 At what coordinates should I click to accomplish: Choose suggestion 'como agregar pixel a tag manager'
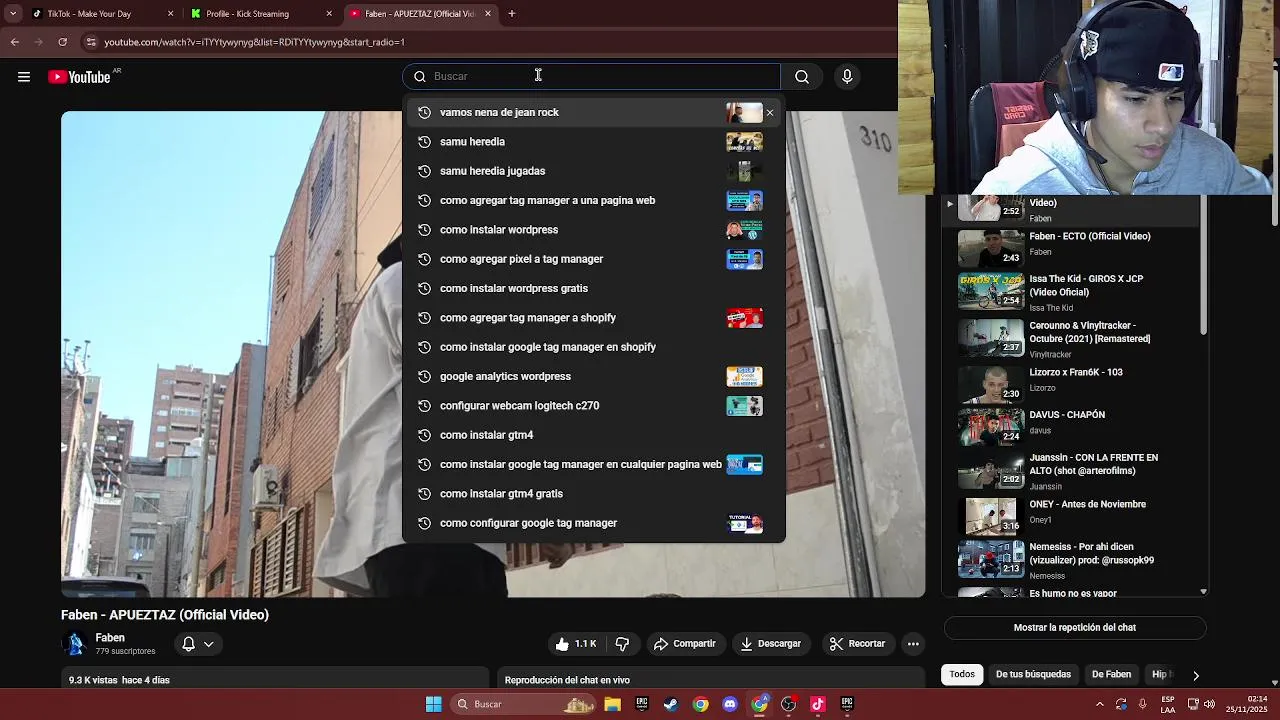click(594, 259)
